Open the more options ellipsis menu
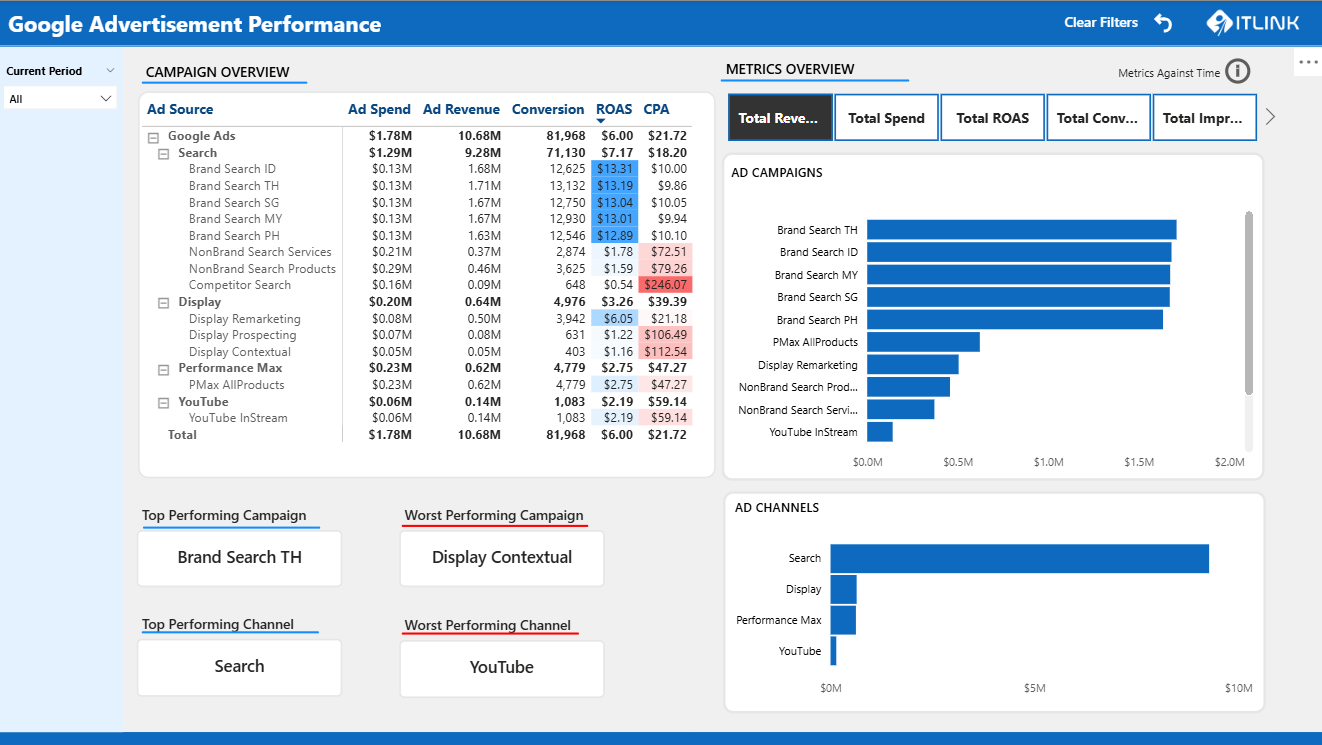Screen dimensions: 1322x745 tap(1304, 62)
